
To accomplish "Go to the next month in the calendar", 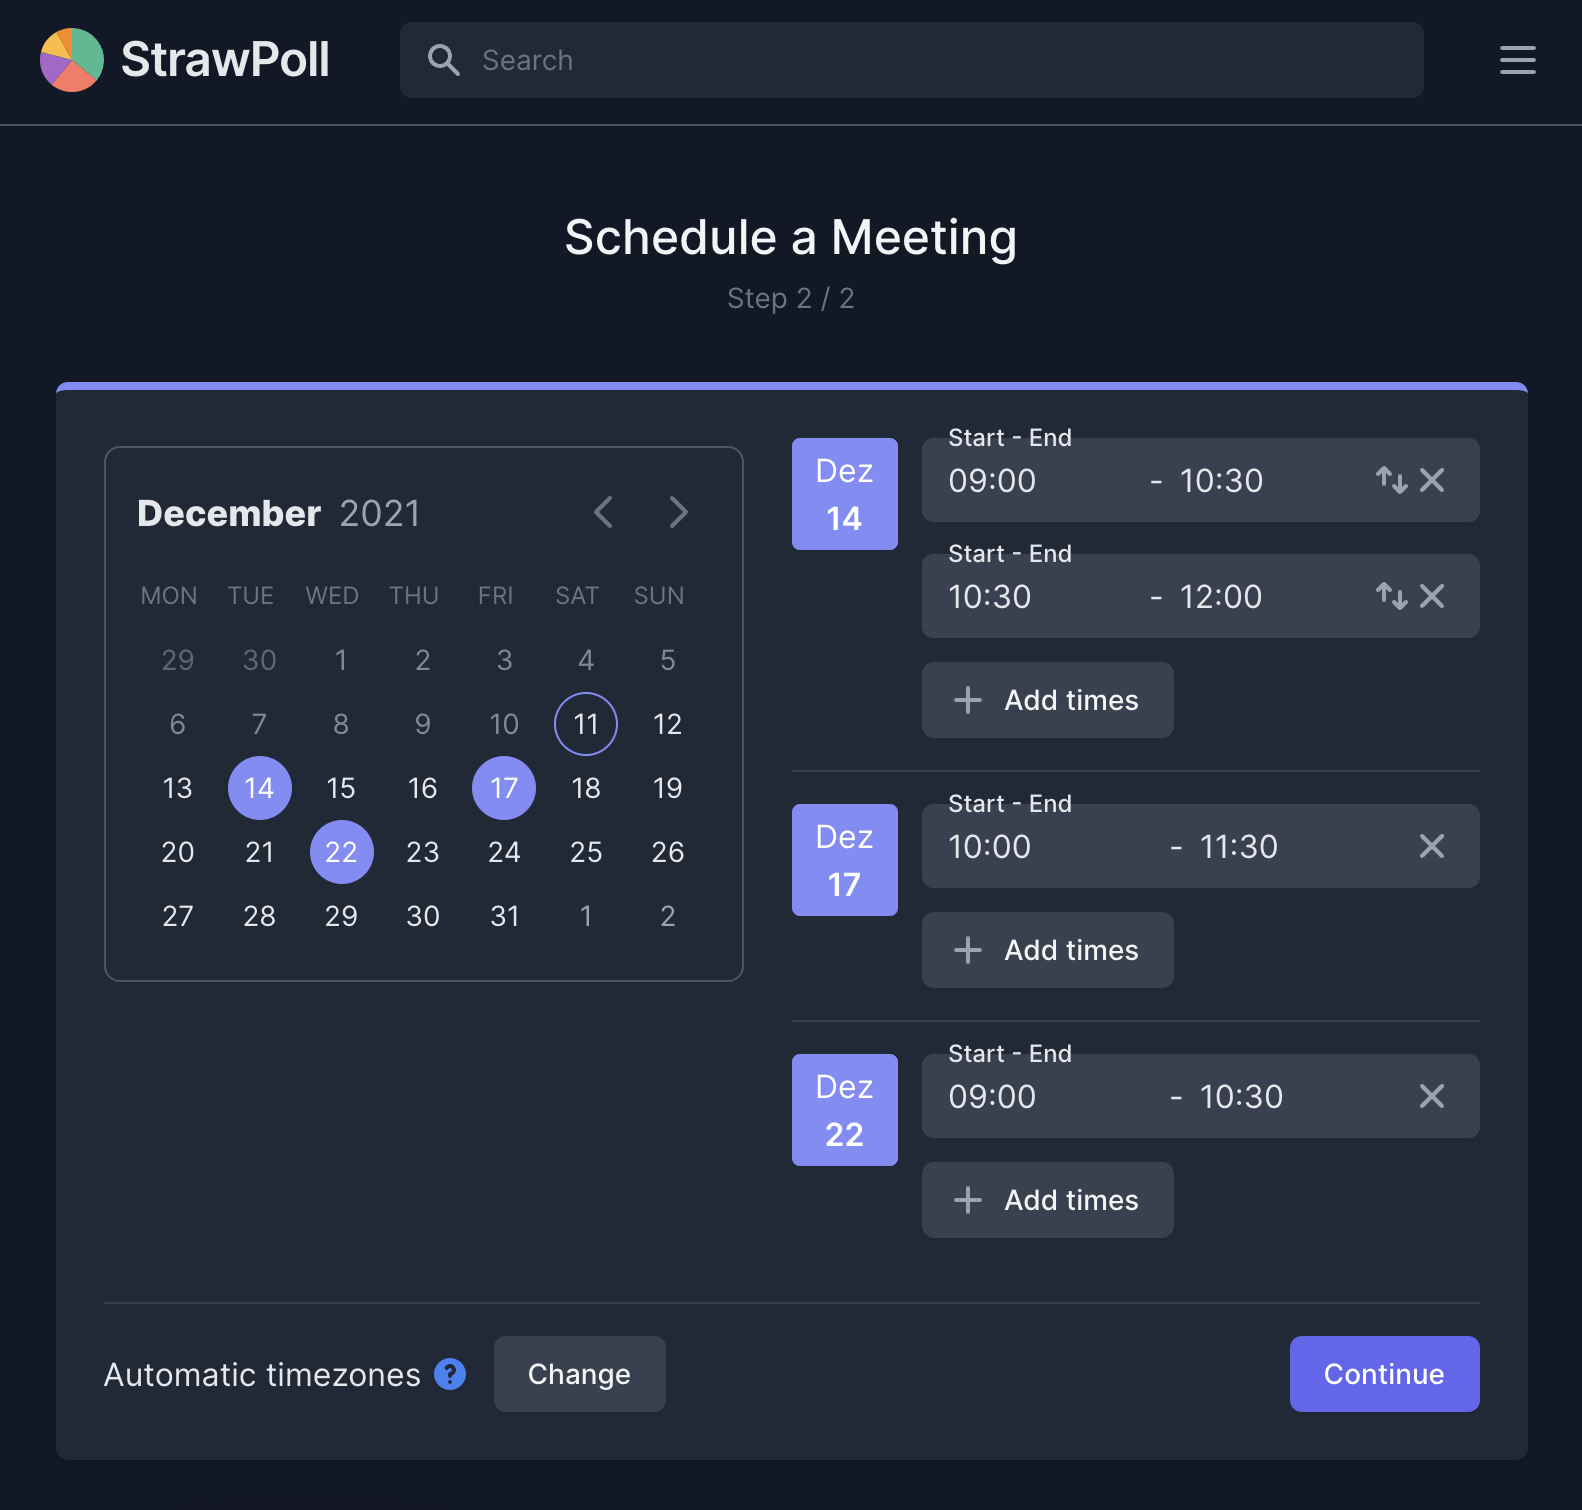I will coord(679,513).
